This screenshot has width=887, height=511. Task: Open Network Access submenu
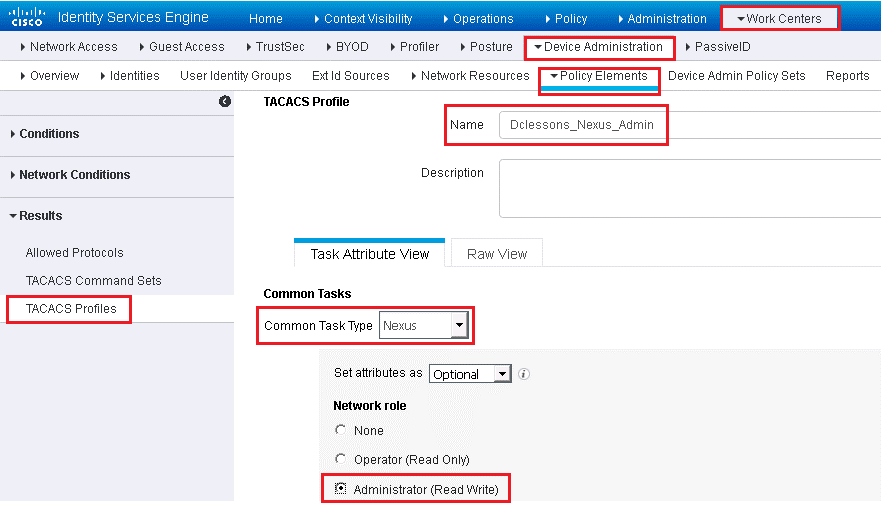68,47
